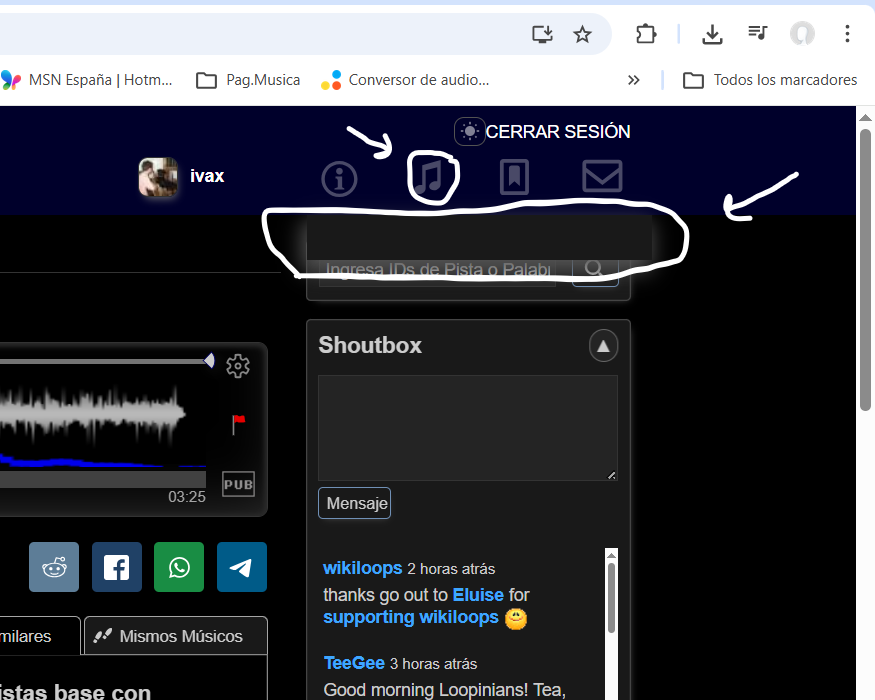Collapse the Shoutbox panel
This screenshot has height=700, width=875.
click(603, 346)
